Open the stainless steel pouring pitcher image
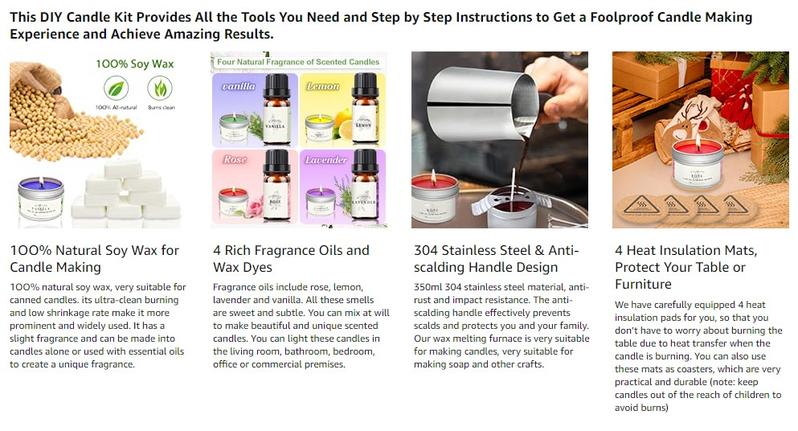798x431 pixels. [x=500, y=139]
